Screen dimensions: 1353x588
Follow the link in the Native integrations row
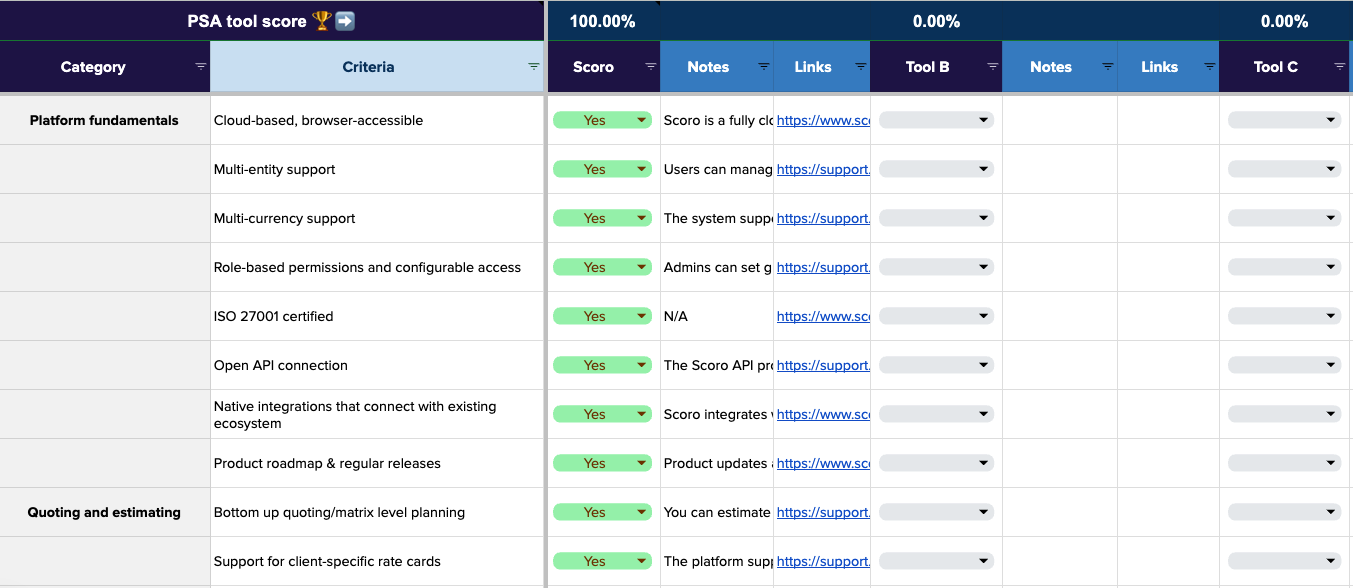(x=823, y=414)
